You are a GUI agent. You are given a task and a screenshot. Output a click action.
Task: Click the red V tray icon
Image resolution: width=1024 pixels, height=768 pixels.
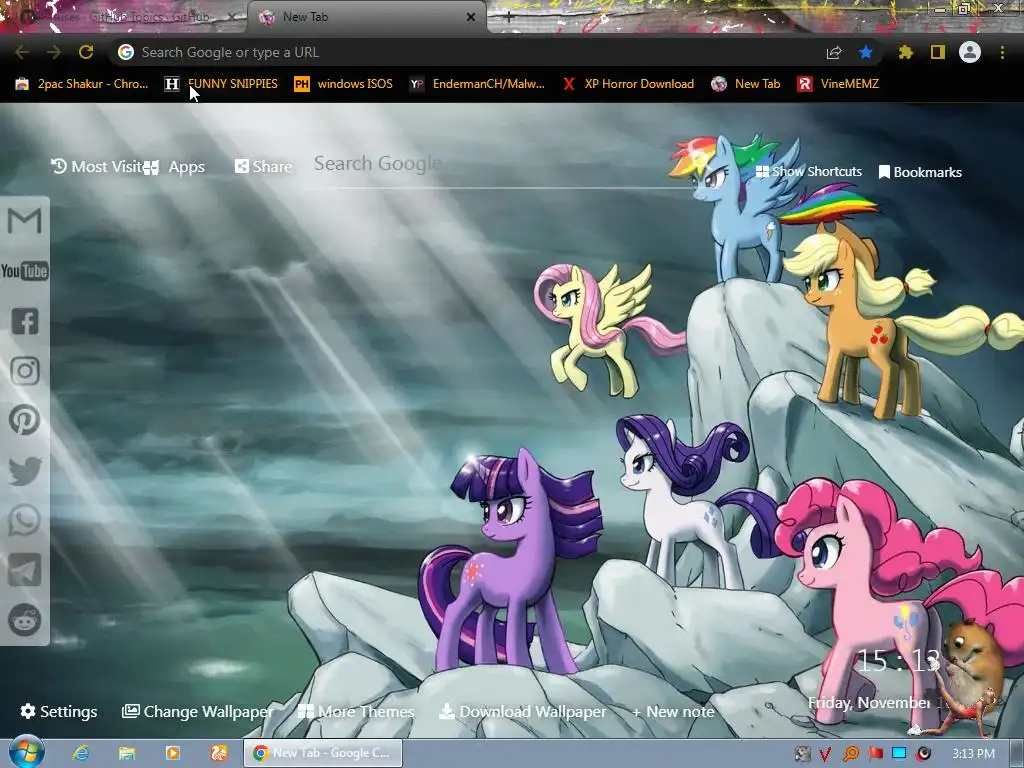click(x=825, y=754)
